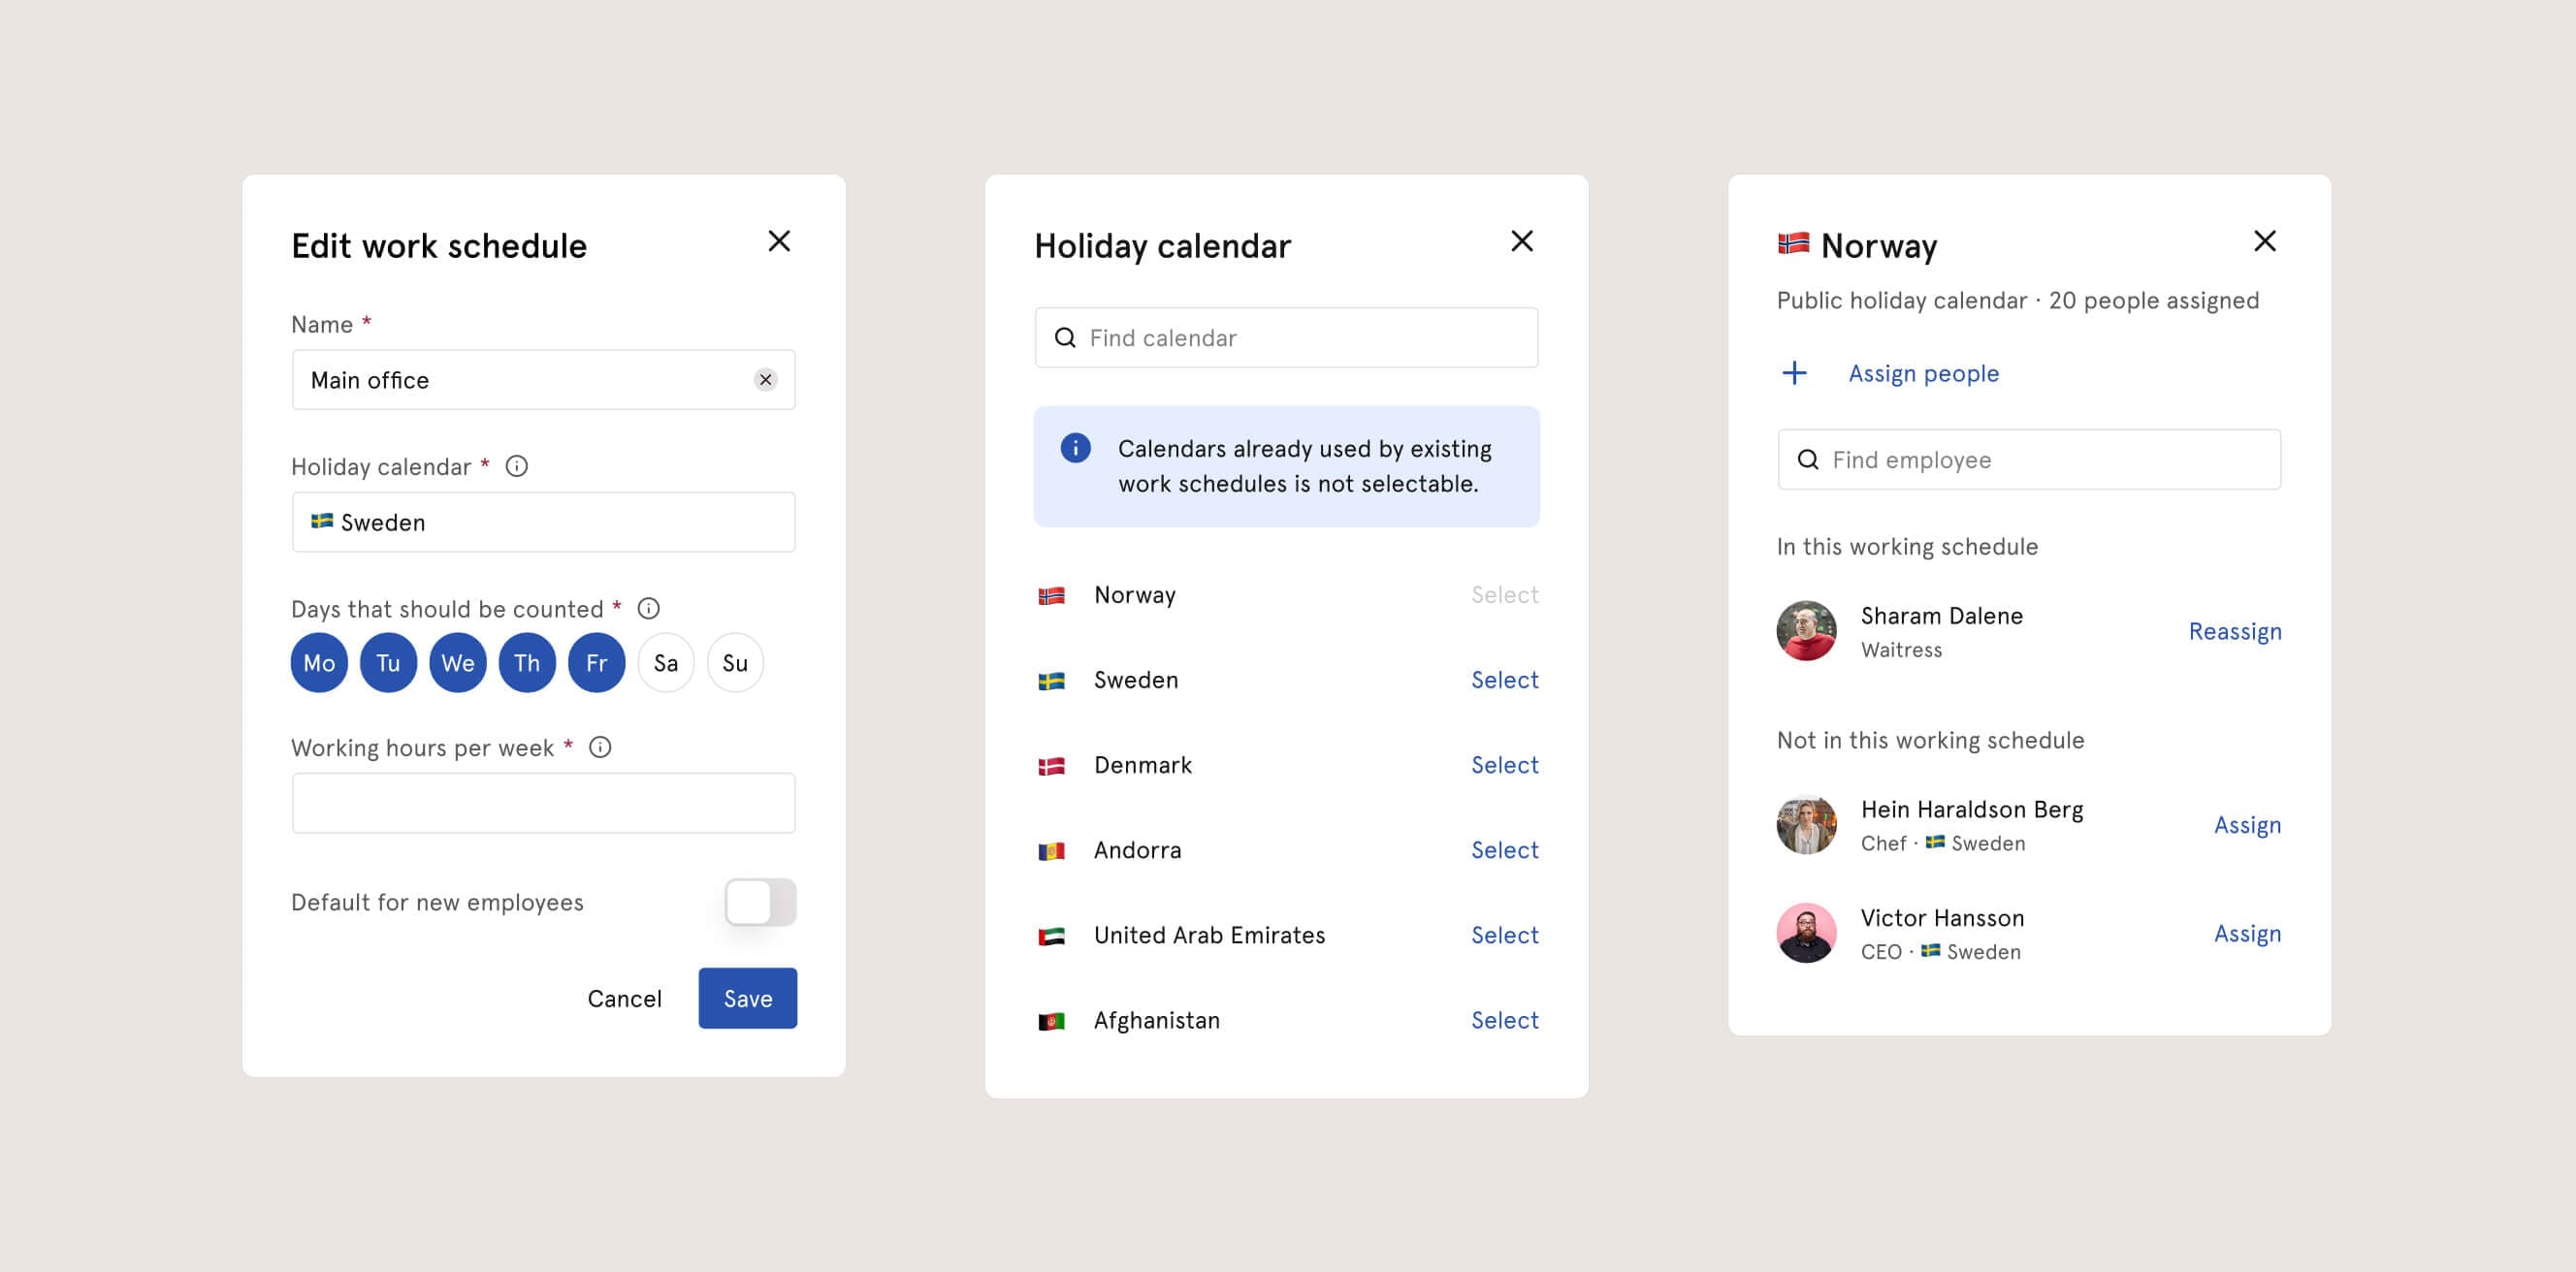Click 'Reassign' for Sharam Dalene
2576x1272 pixels.
pyautogui.click(x=2236, y=630)
